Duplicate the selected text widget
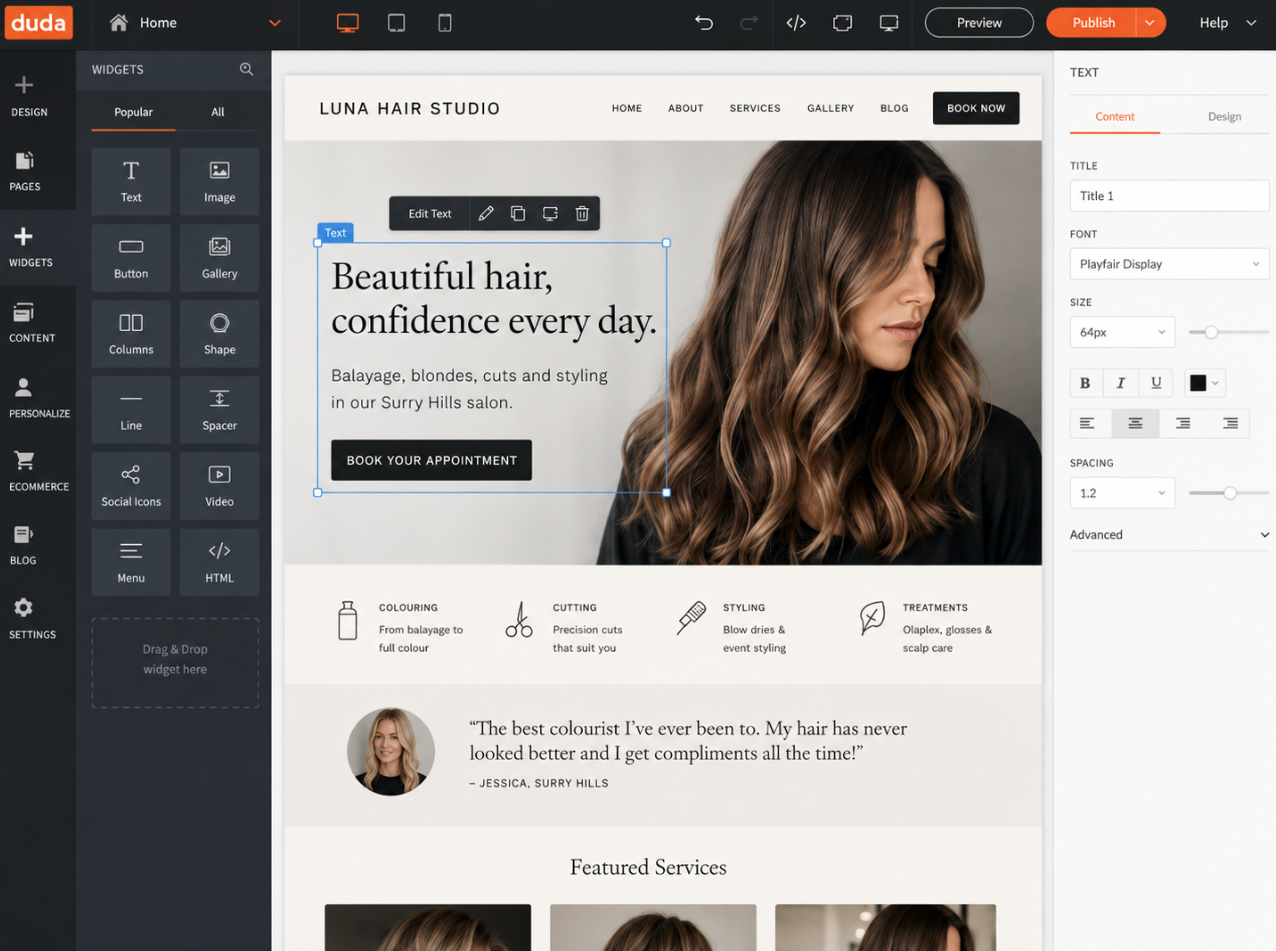 [518, 213]
